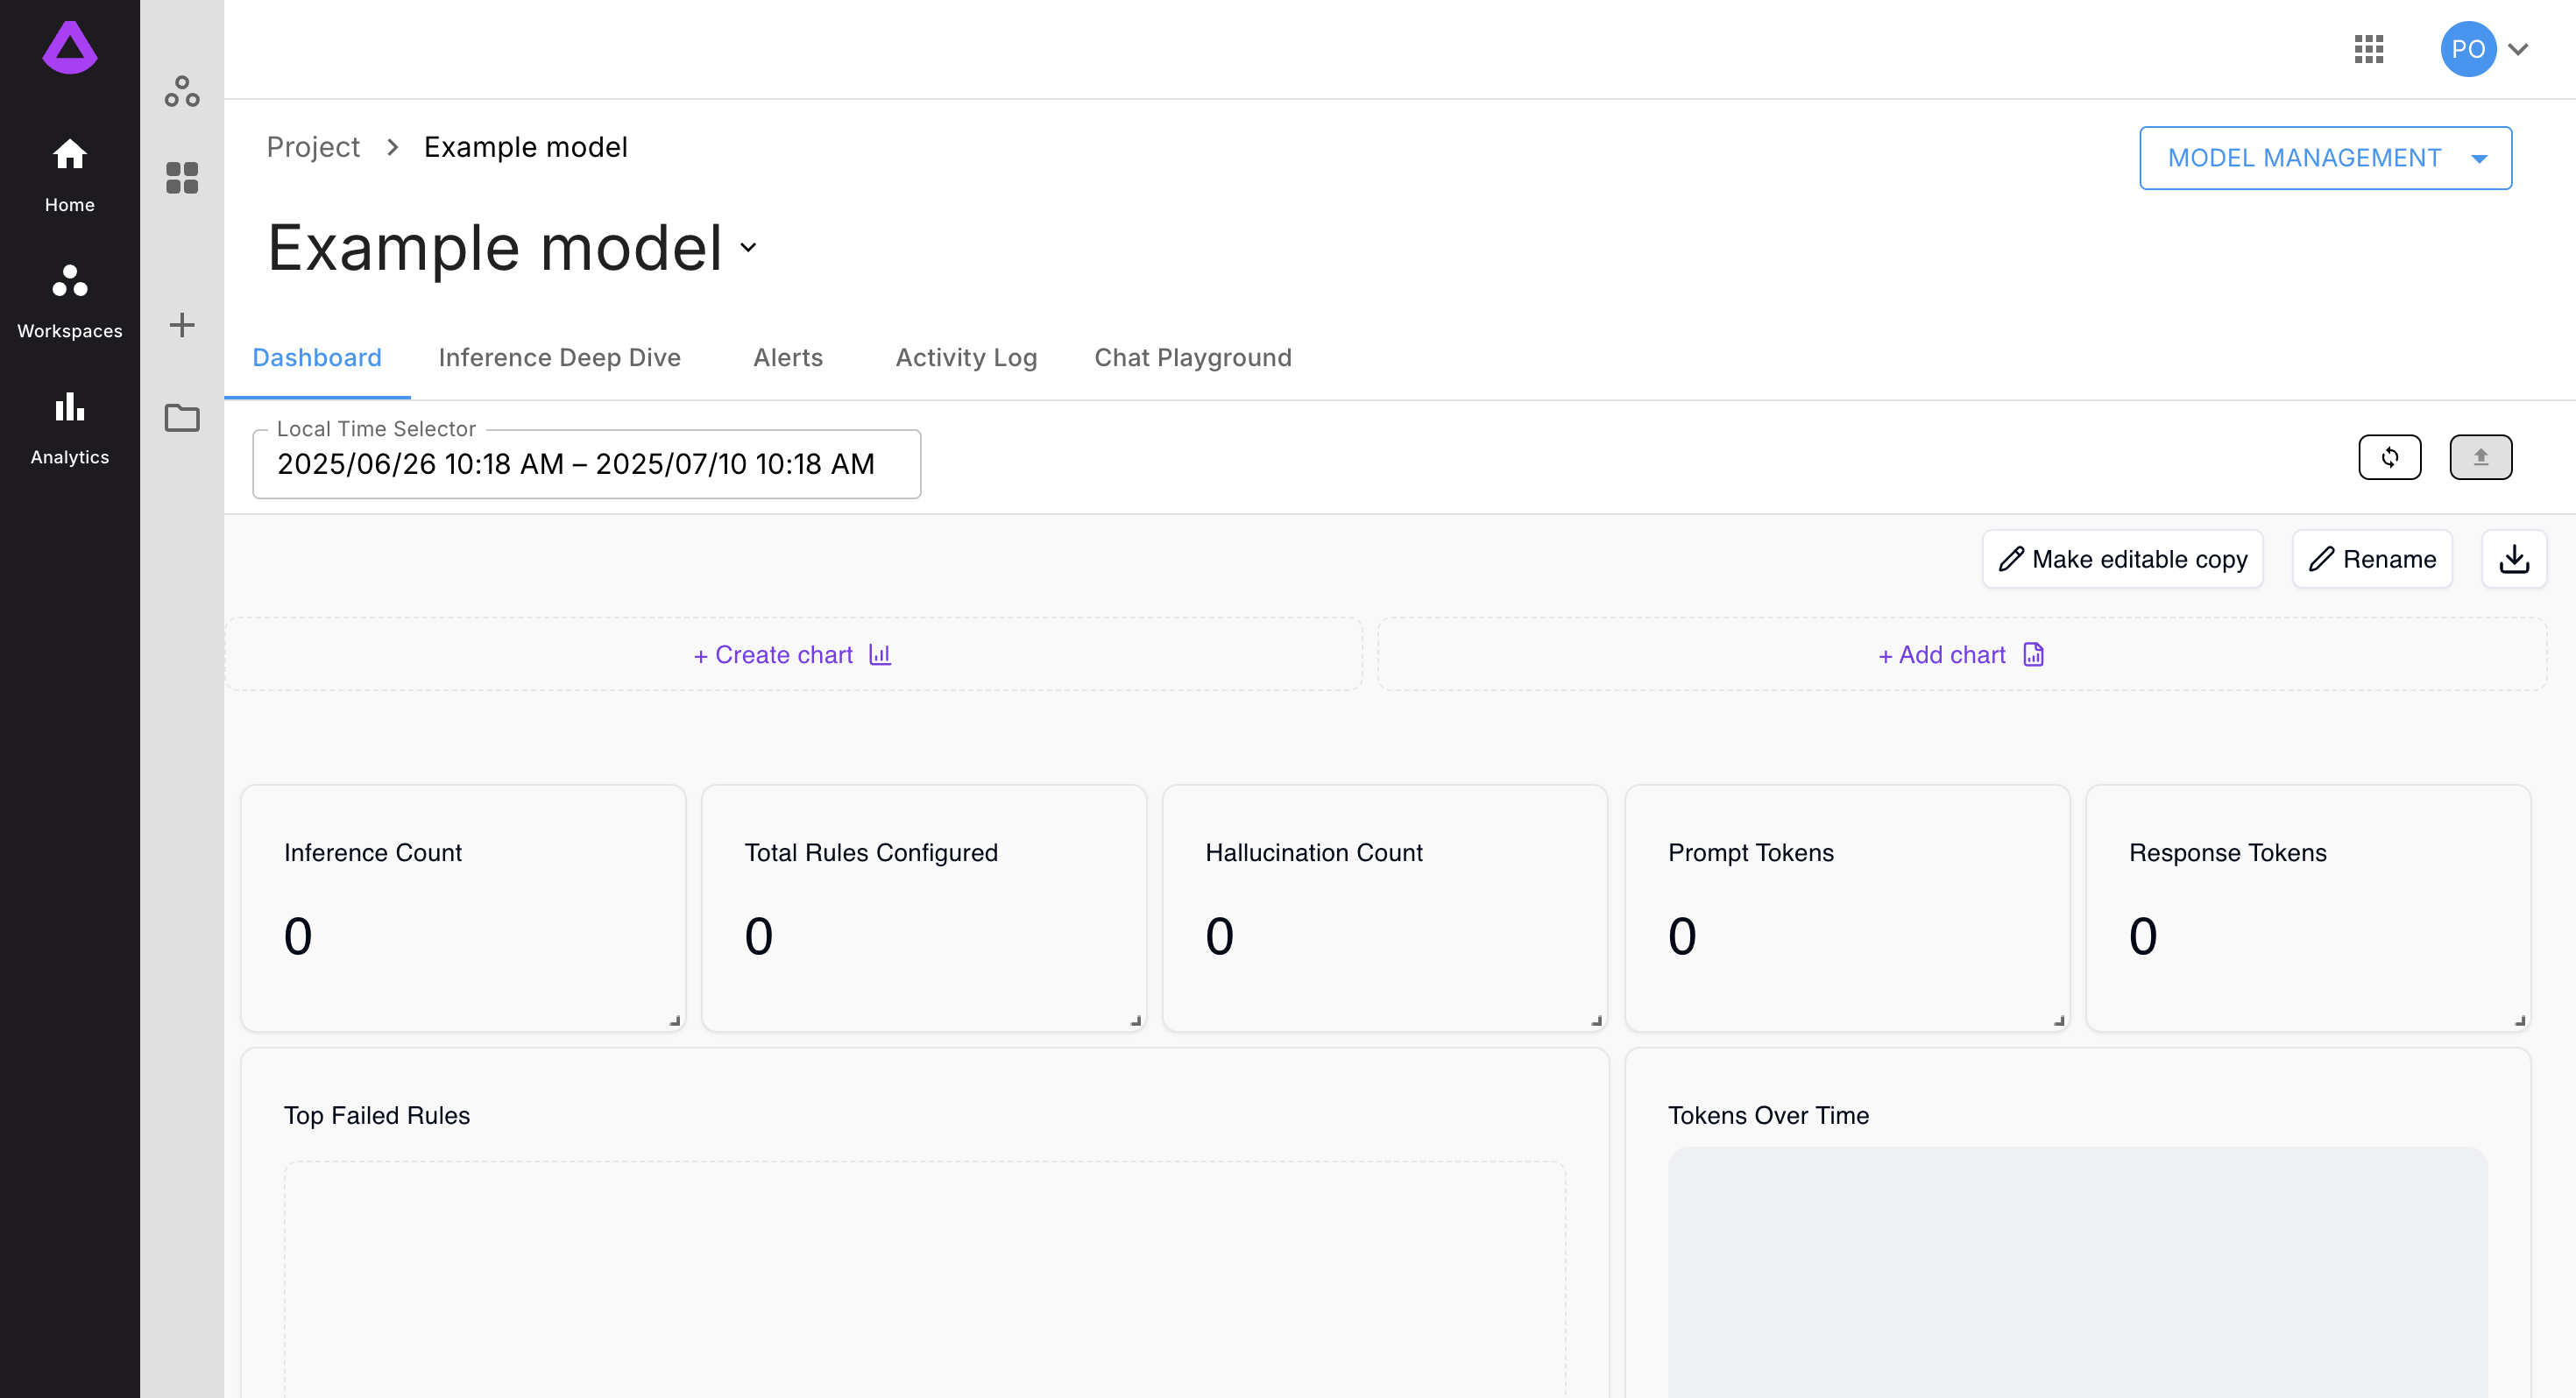Screen dimensions: 2576x1398
Task: Click the upload arrow icon button
Action: pyautogui.click(x=2480, y=457)
